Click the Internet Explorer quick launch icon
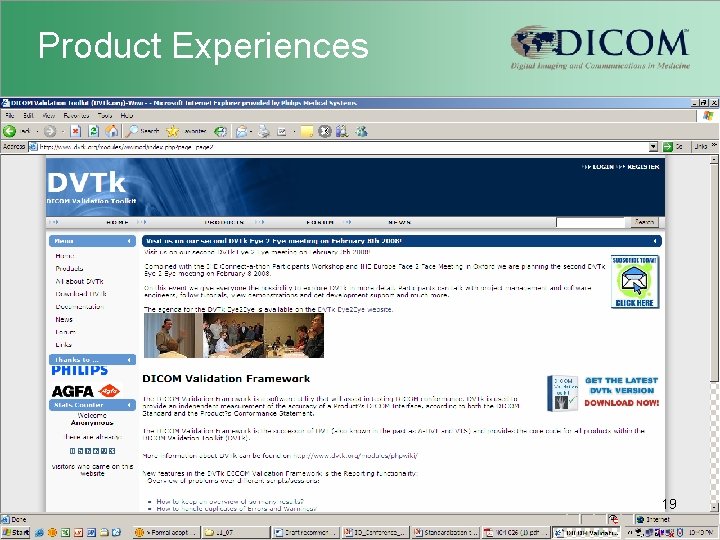 [x=39, y=533]
